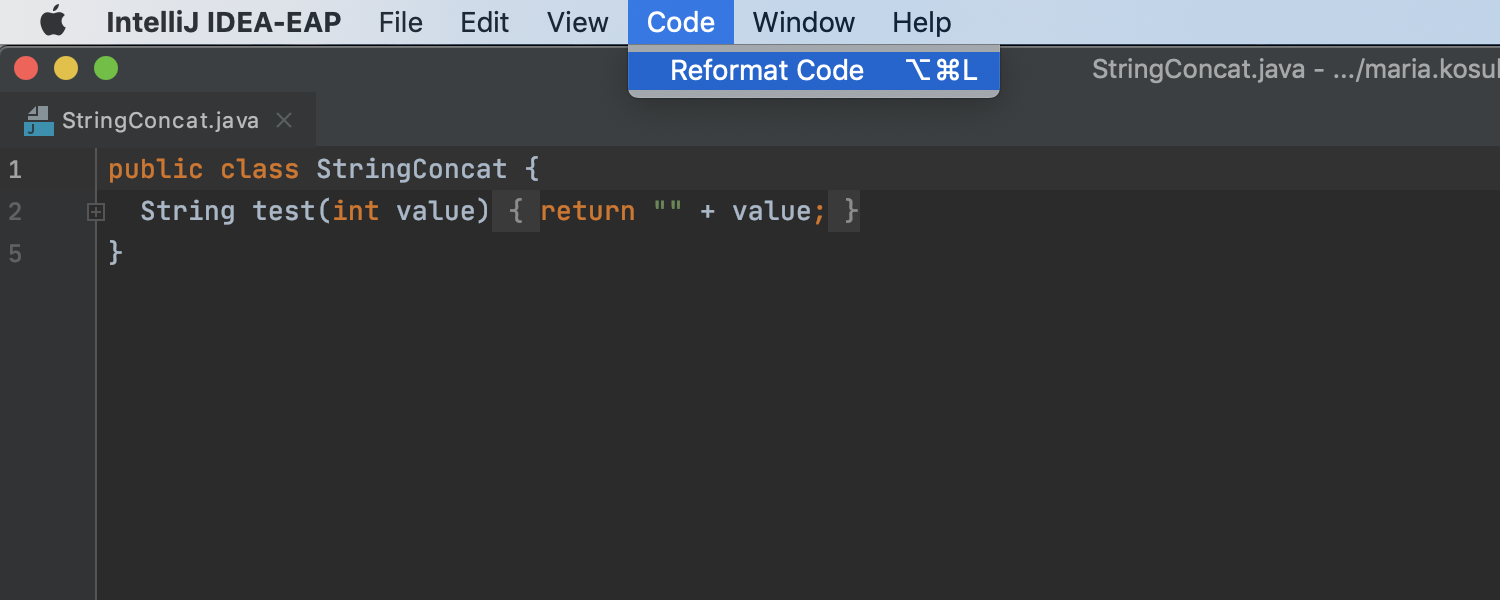Open the Edit menu

point(484,22)
